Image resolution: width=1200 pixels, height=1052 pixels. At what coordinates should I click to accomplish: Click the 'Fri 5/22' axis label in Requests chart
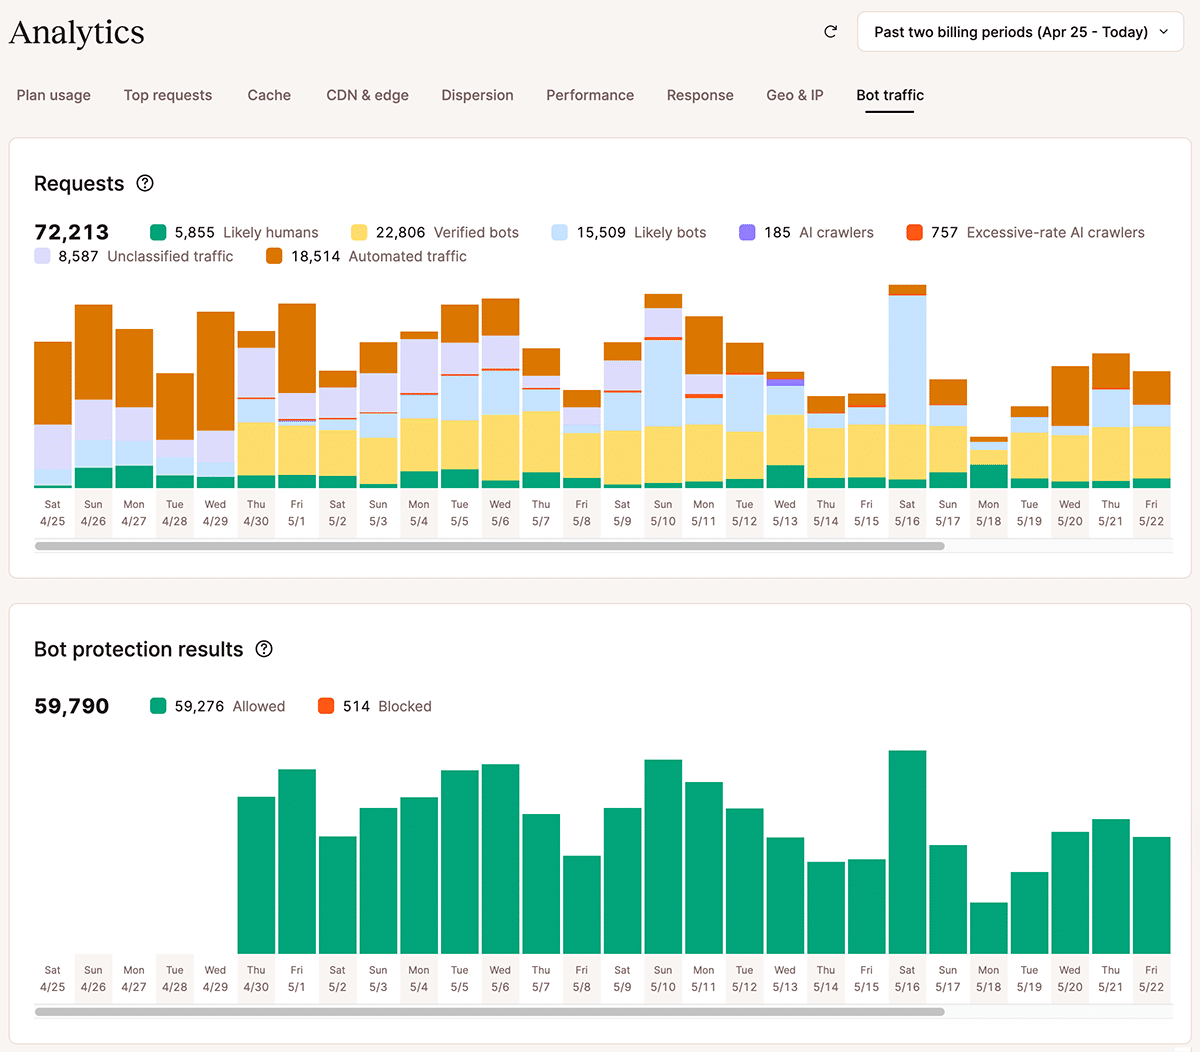[x=1151, y=513]
